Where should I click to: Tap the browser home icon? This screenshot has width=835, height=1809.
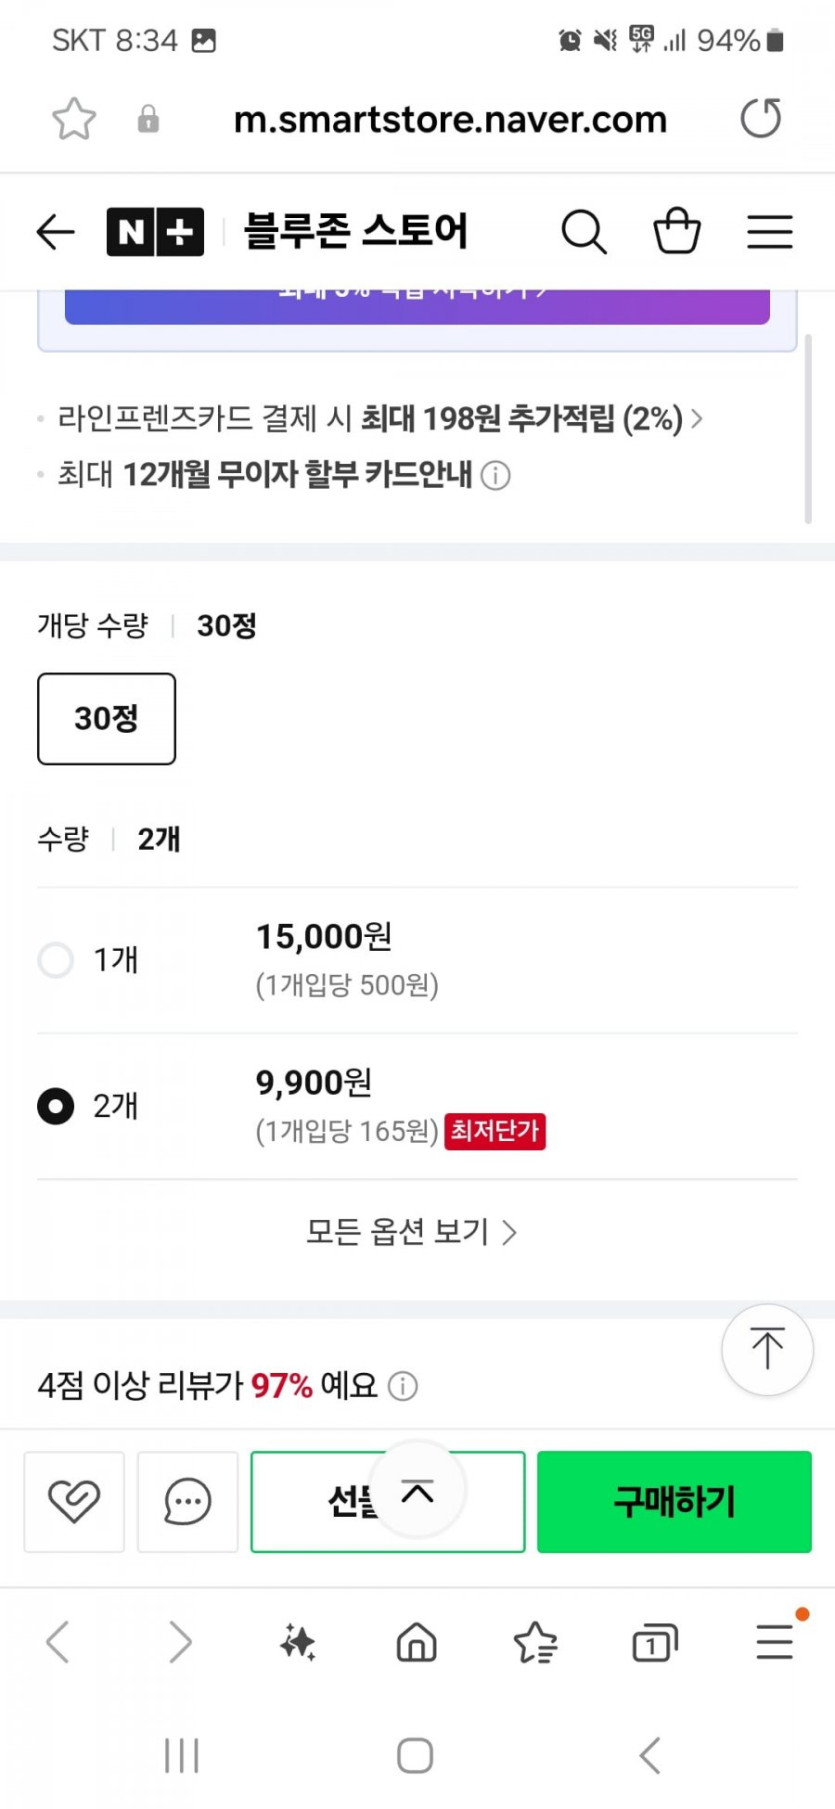point(417,1642)
